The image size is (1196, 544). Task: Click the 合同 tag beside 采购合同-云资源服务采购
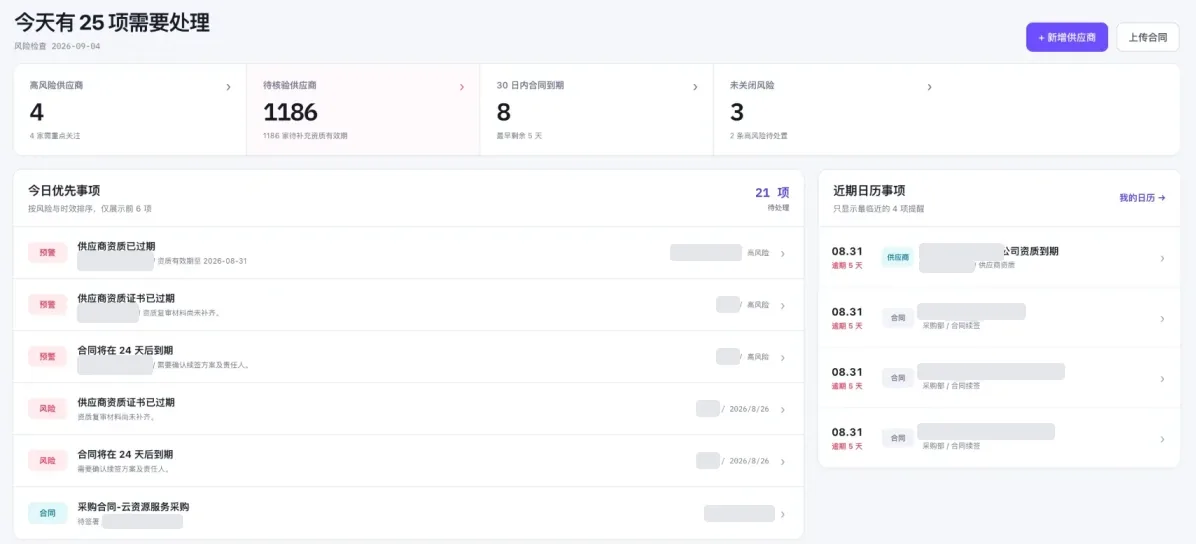(x=47, y=513)
